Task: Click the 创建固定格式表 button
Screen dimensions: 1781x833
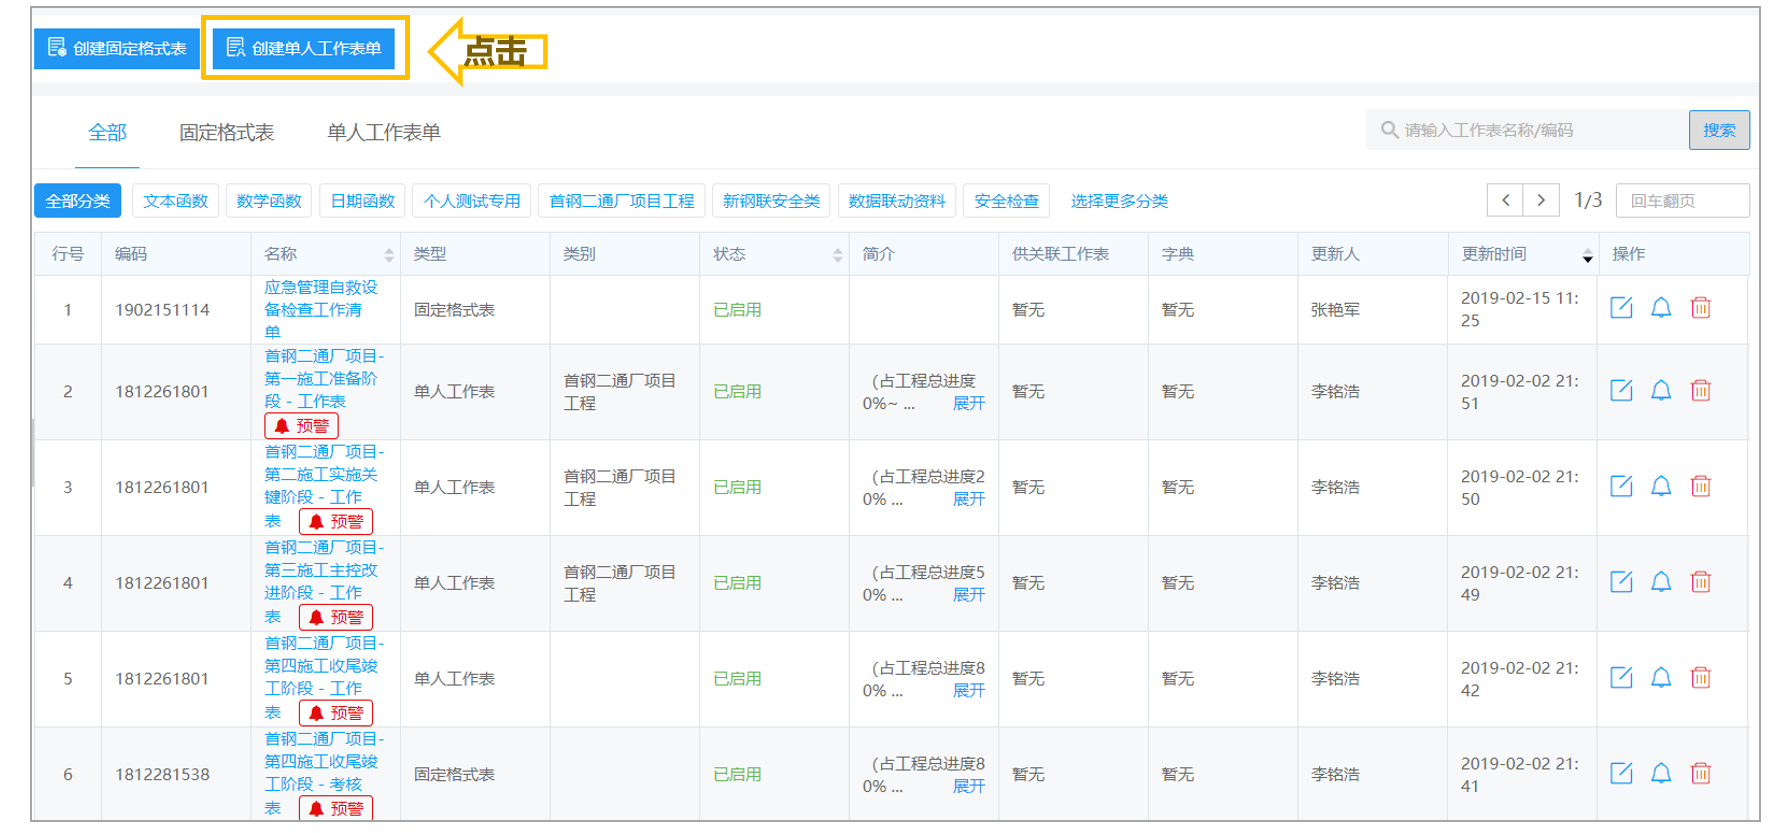Action: (x=117, y=48)
